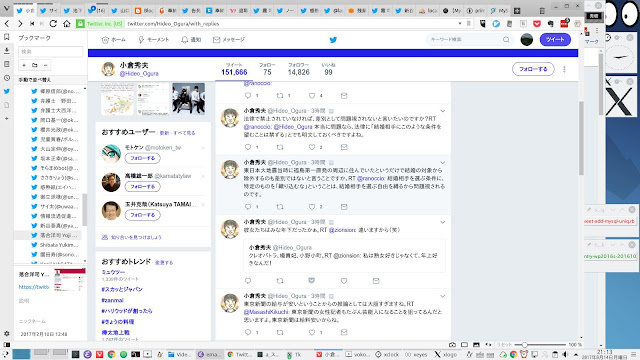Open Notes panel in the Vivaldi sidebar
This screenshot has height=360, width=640.
[7, 64]
